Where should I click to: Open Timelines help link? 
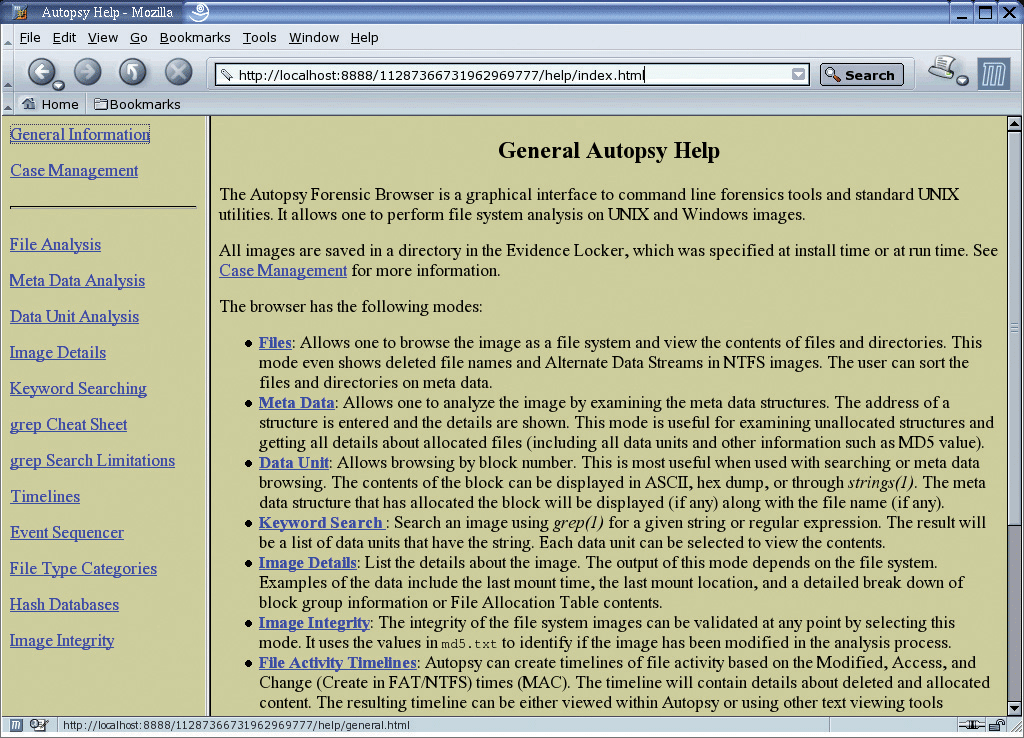tap(45, 496)
